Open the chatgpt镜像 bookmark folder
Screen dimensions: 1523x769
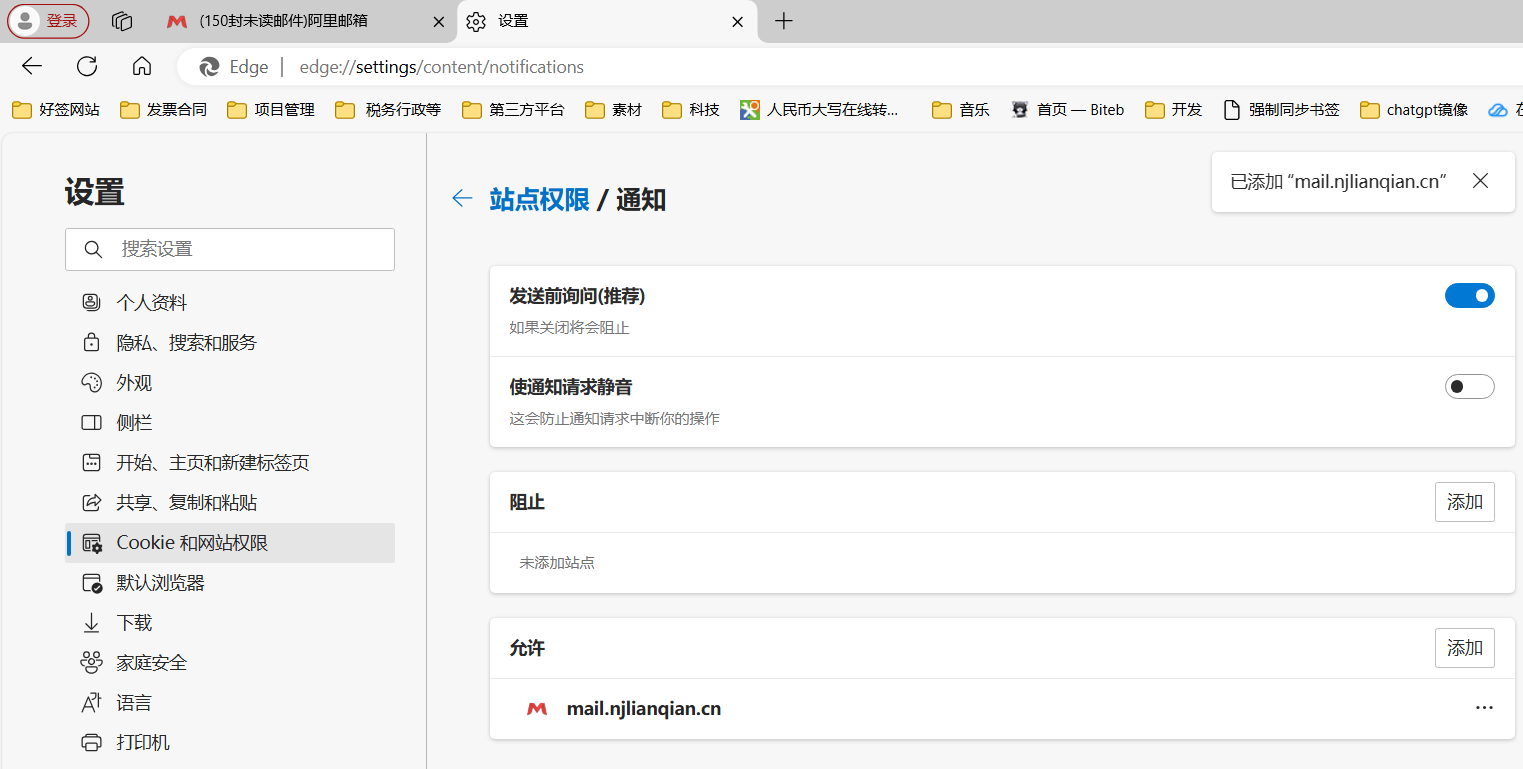[x=1414, y=110]
